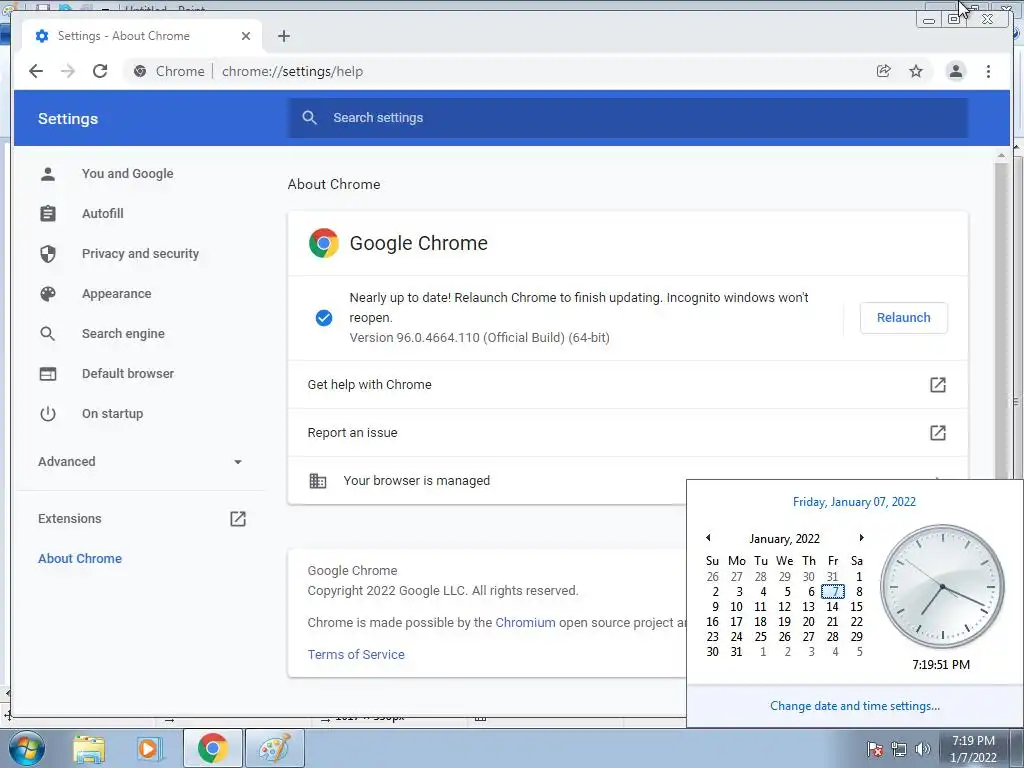Click the blue update checkmark icon
The image size is (1024, 768).
[x=324, y=318]
